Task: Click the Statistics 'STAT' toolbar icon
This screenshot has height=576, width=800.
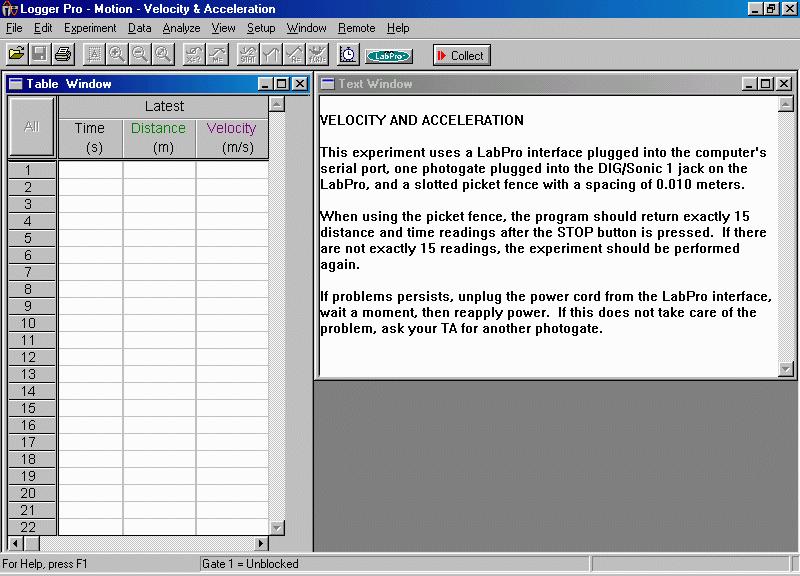Action: (x=248, y=55)
